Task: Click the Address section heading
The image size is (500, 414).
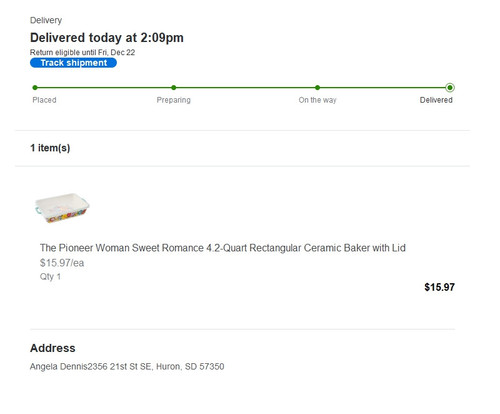Action: click(x=53, y=348)
